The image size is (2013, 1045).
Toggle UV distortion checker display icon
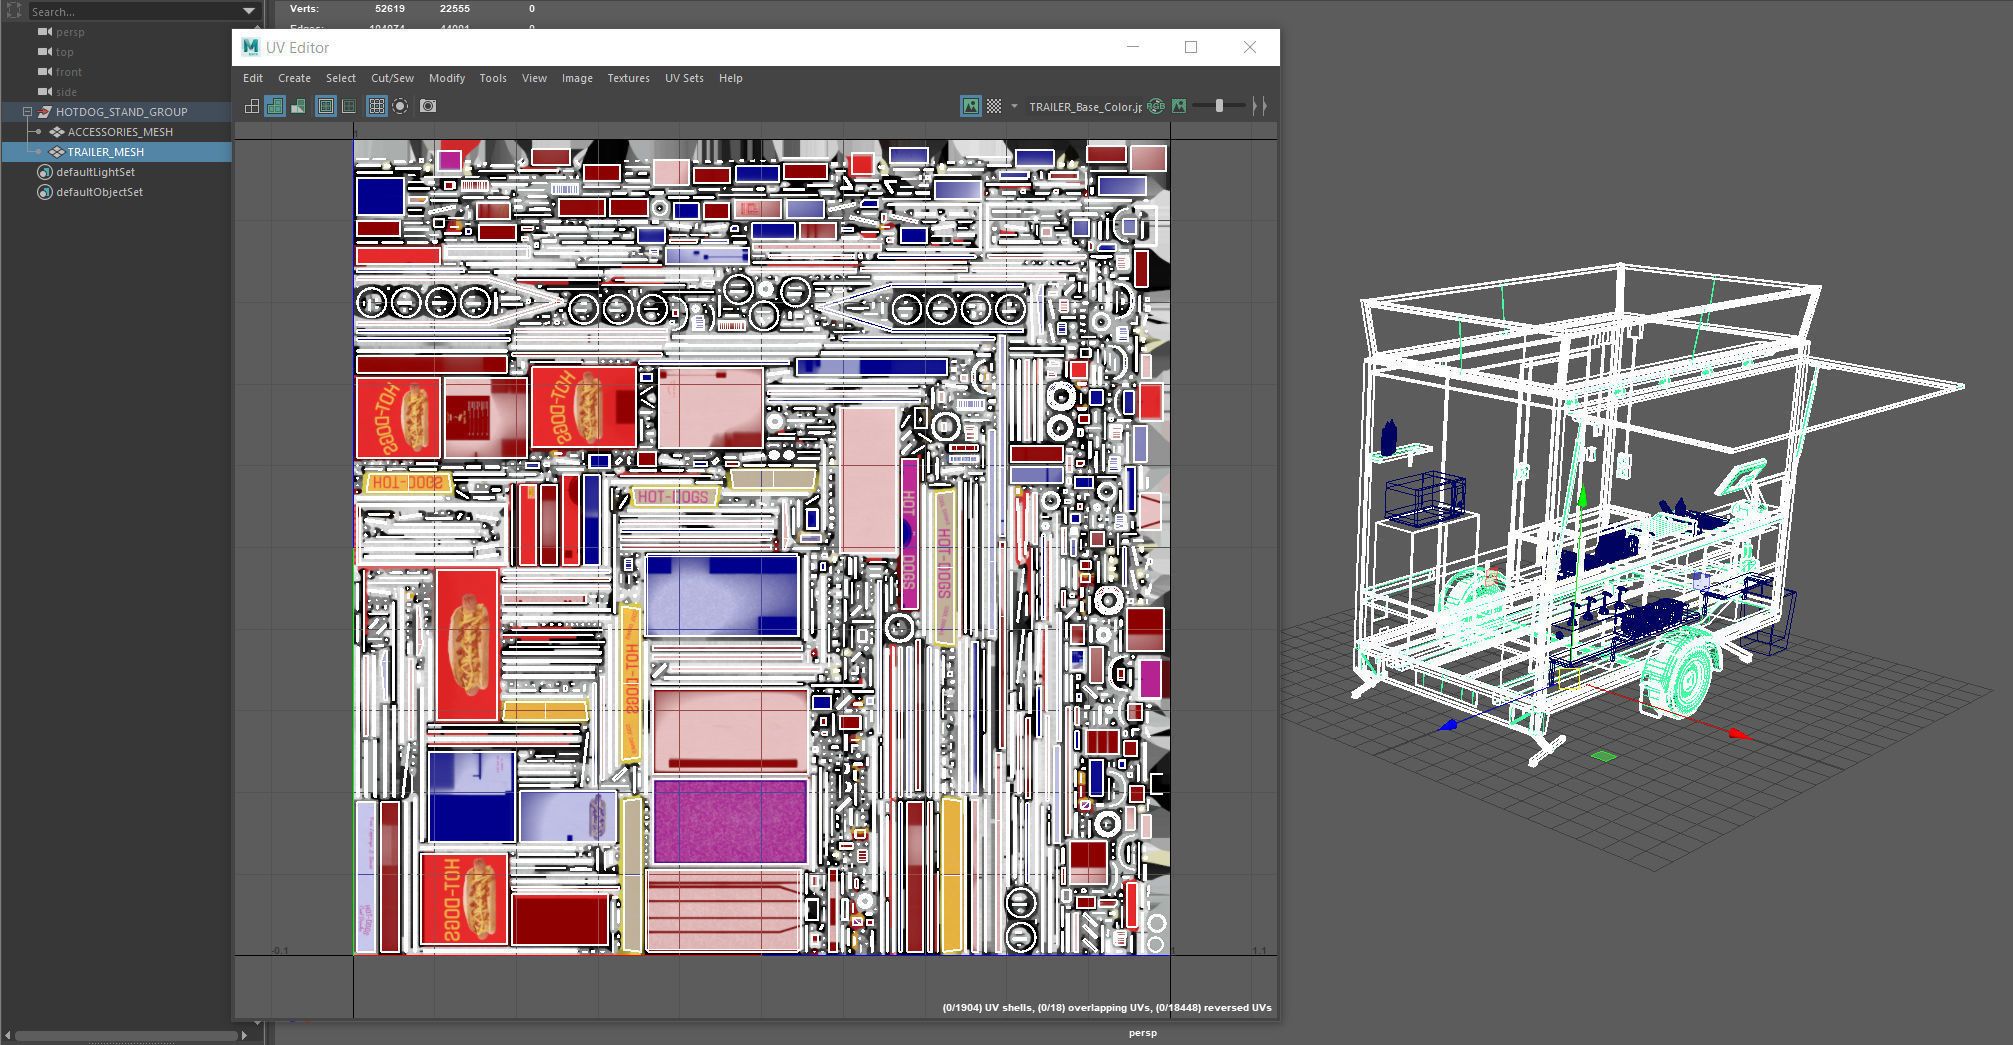point(298,106)
